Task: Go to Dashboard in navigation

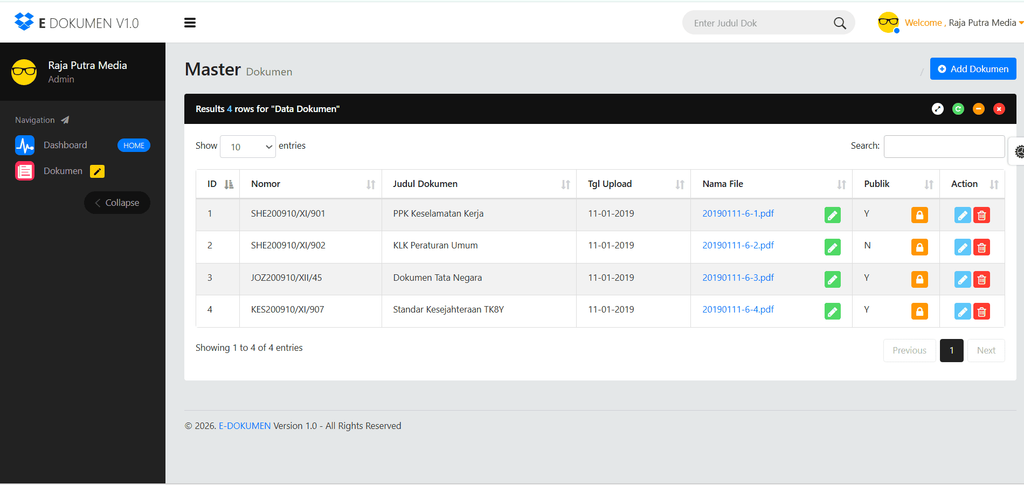Action: pyautogui.click(x=65, y=145)
